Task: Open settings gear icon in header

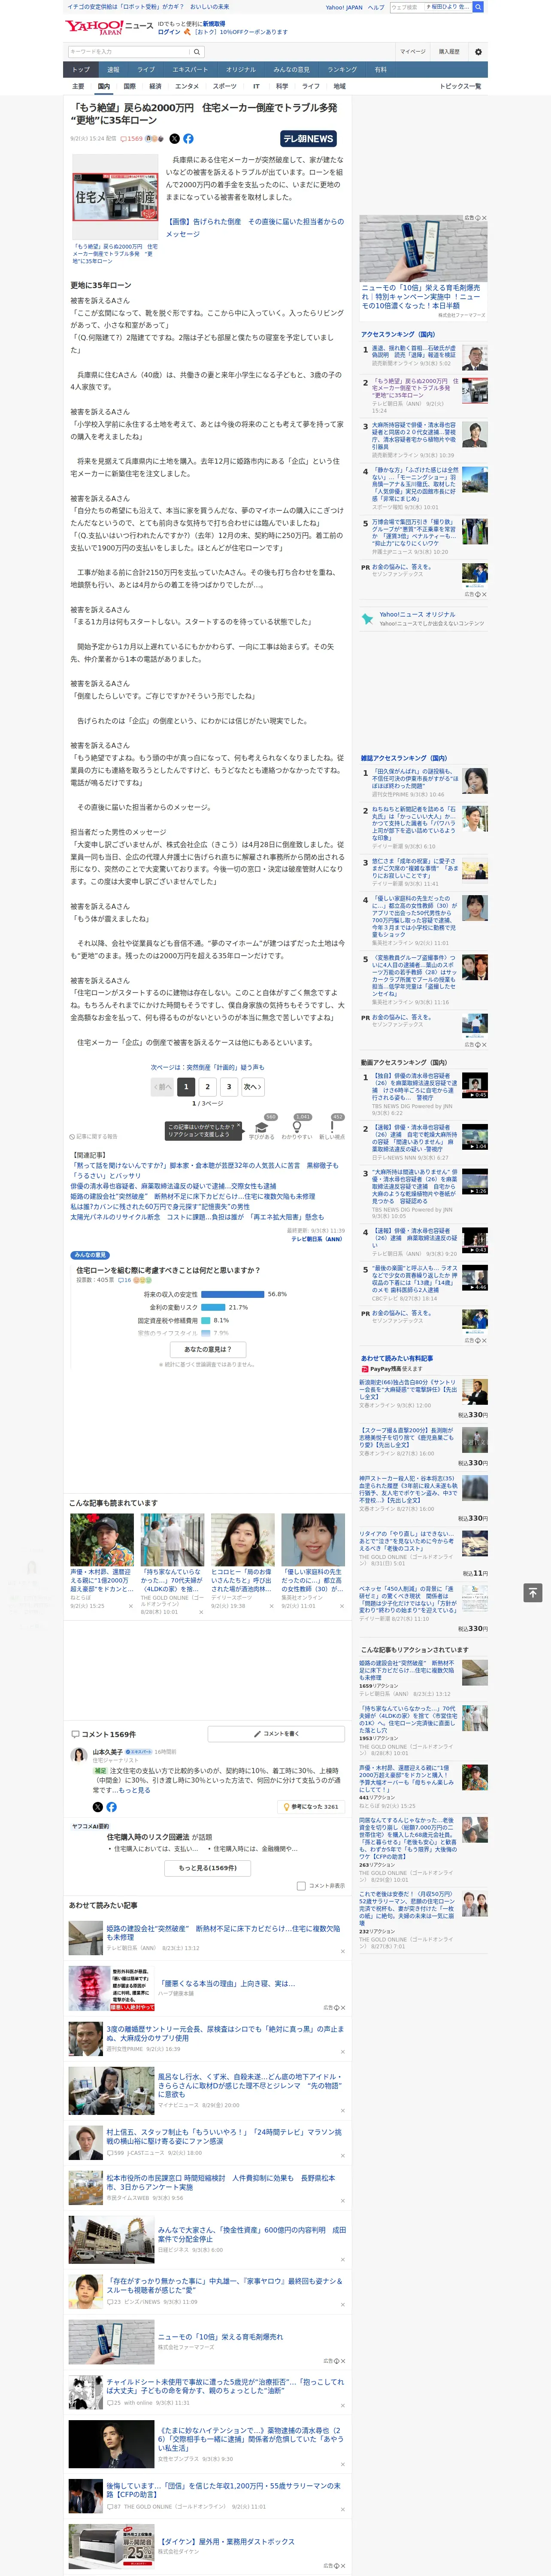Action: [x=478, y=52]
